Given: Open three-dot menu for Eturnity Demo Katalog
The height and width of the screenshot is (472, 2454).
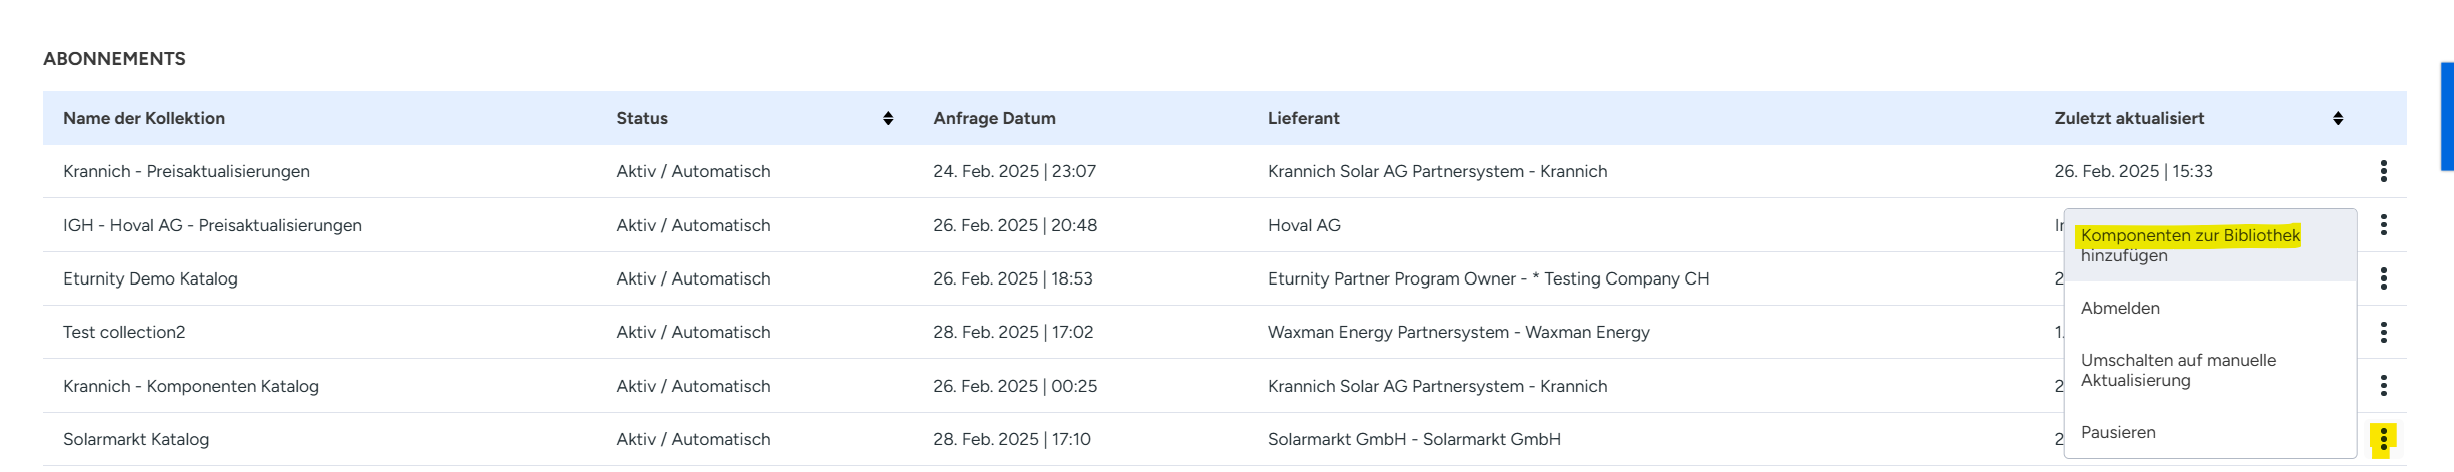Looking at the screenshot, I should tap(2383, 279).
